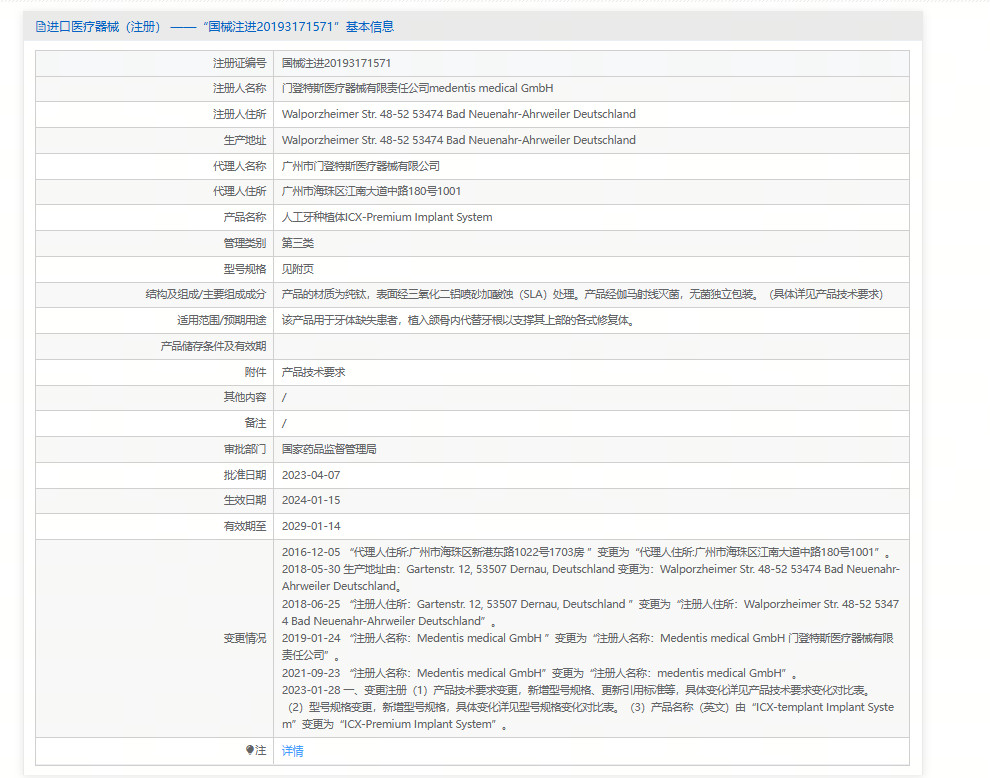Click the expiry date 2029-01-14
The width and height of the screenshot is (990, 778).
tap(310, 526)
